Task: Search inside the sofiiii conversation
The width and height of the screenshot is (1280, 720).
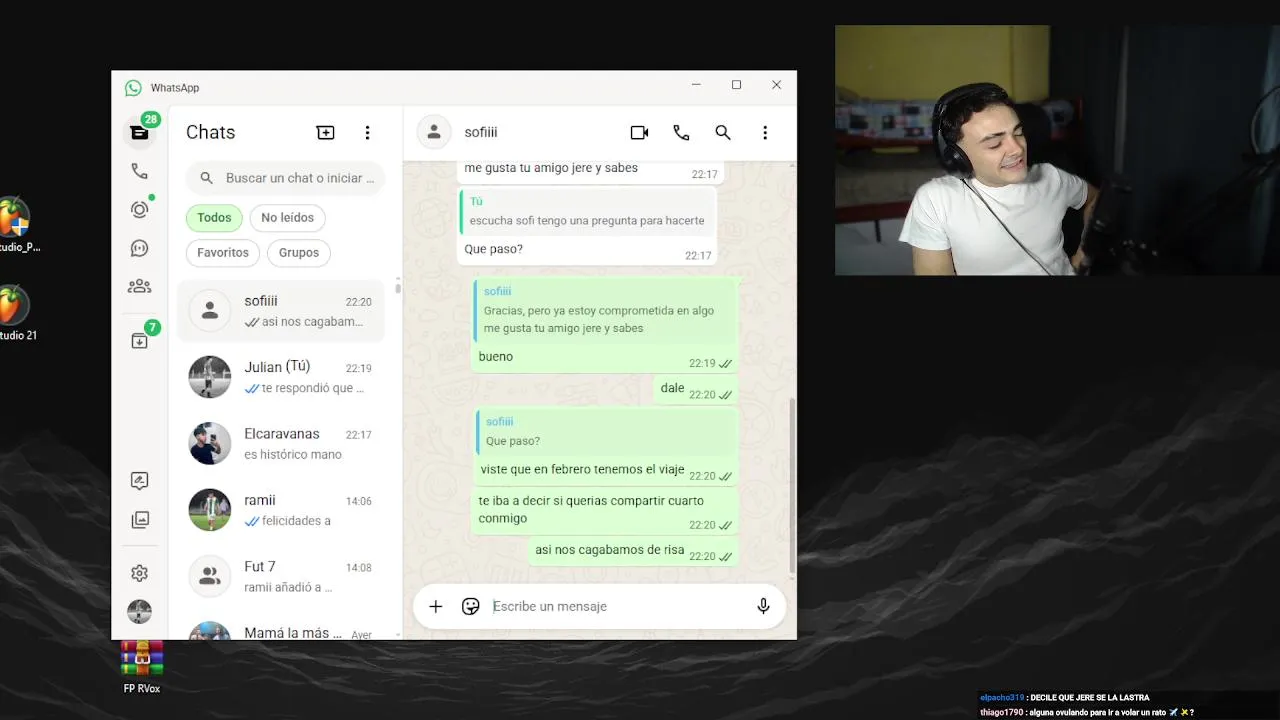Action: pyautogui.click(x=723, y=132)
